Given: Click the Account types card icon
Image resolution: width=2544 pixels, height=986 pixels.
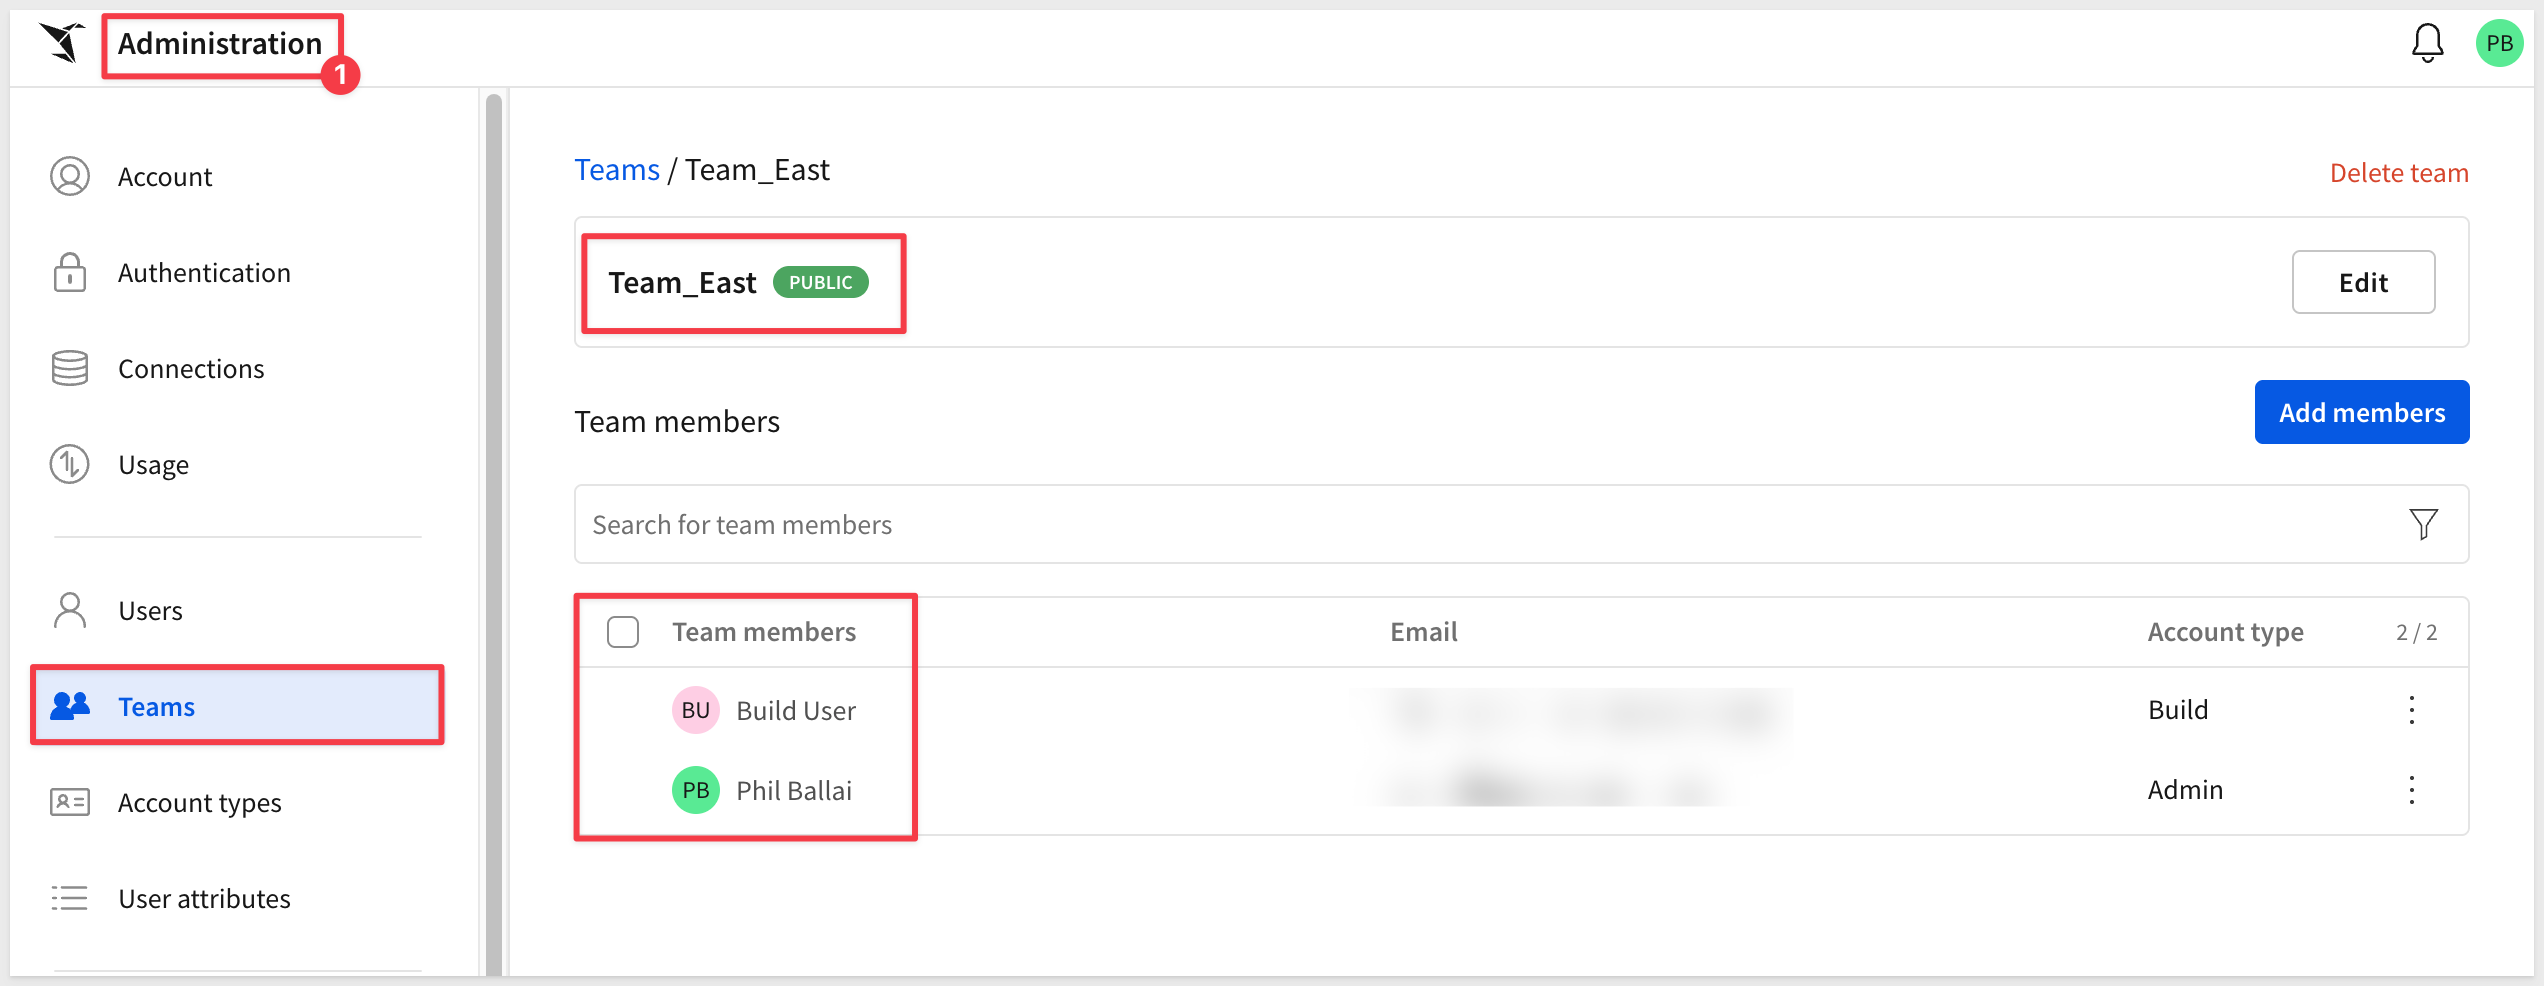Looking at the screenshot, I should [x=70, y=802].
